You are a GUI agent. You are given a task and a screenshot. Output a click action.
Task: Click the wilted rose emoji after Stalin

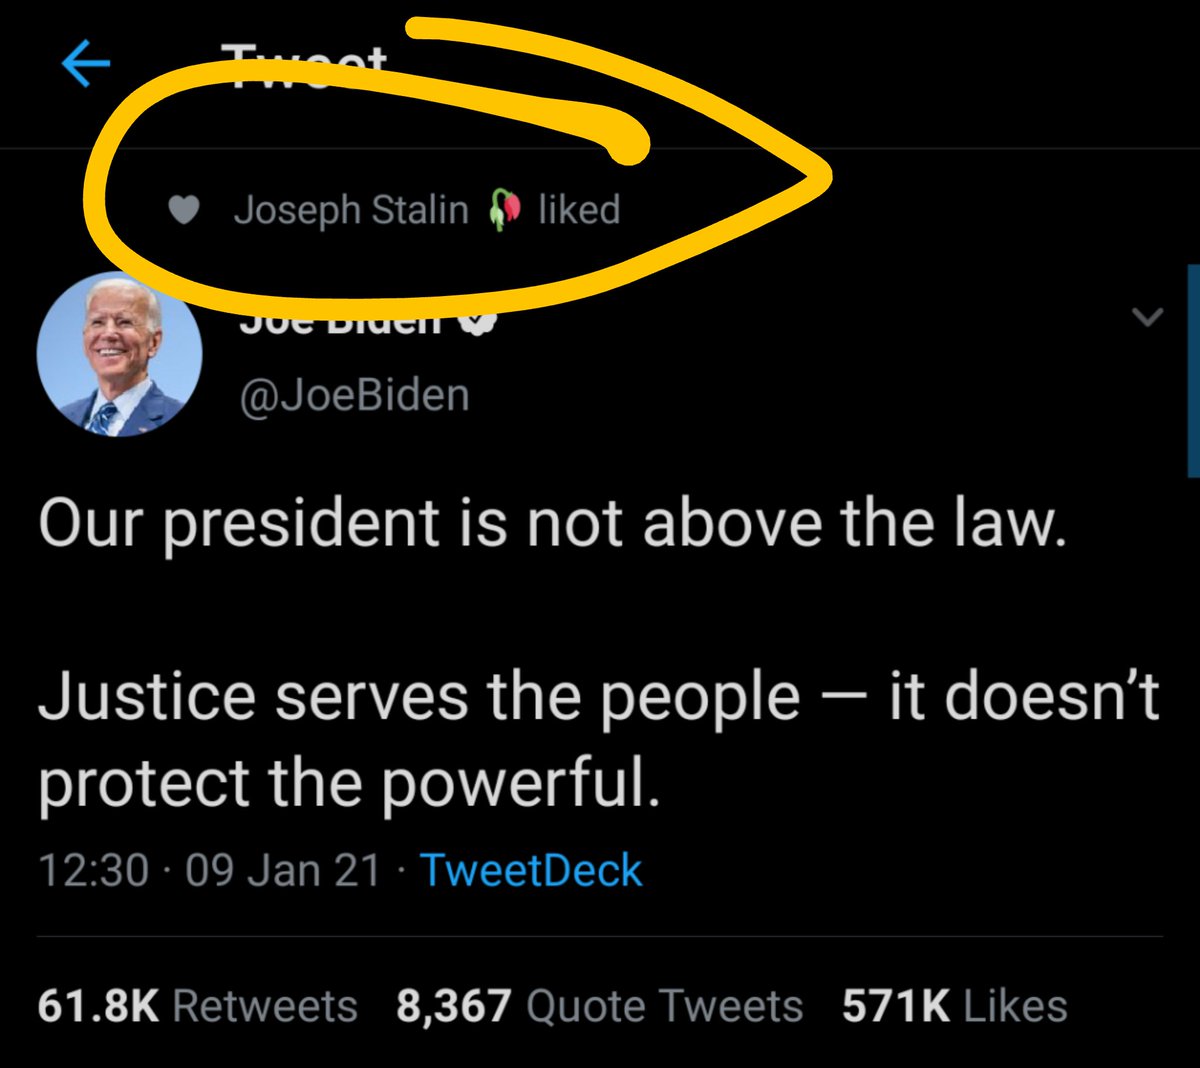505,210
